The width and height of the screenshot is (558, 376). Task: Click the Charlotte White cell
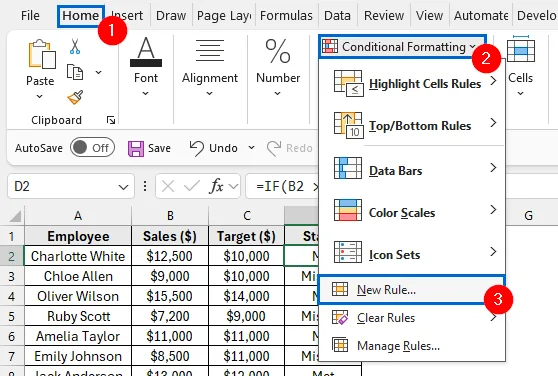click(78, 256)
